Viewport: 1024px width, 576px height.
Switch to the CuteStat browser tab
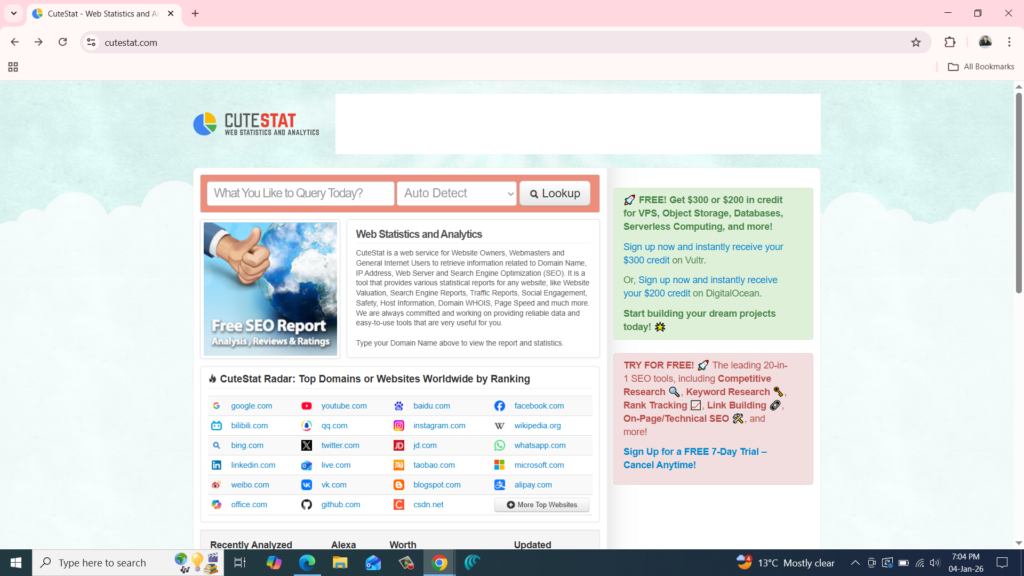(x=90, y=14)
